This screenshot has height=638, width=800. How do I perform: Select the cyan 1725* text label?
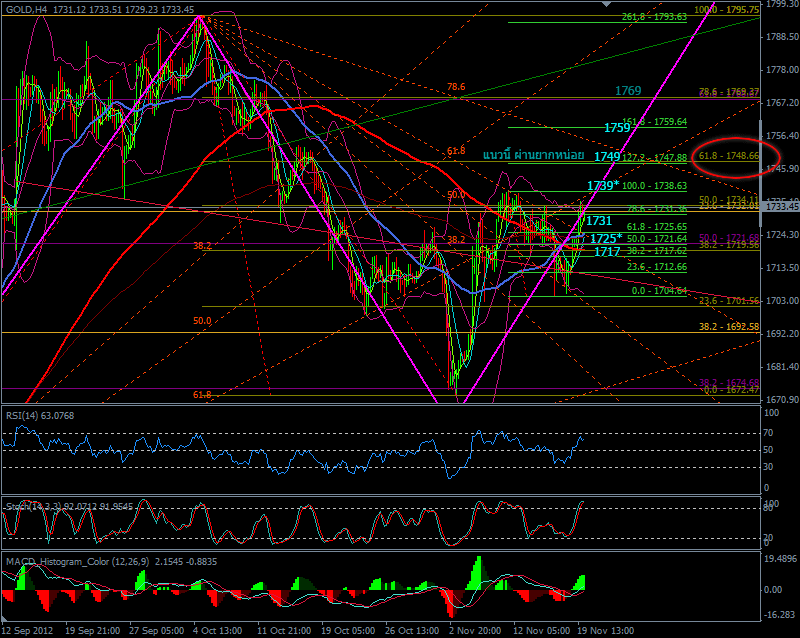606,238
